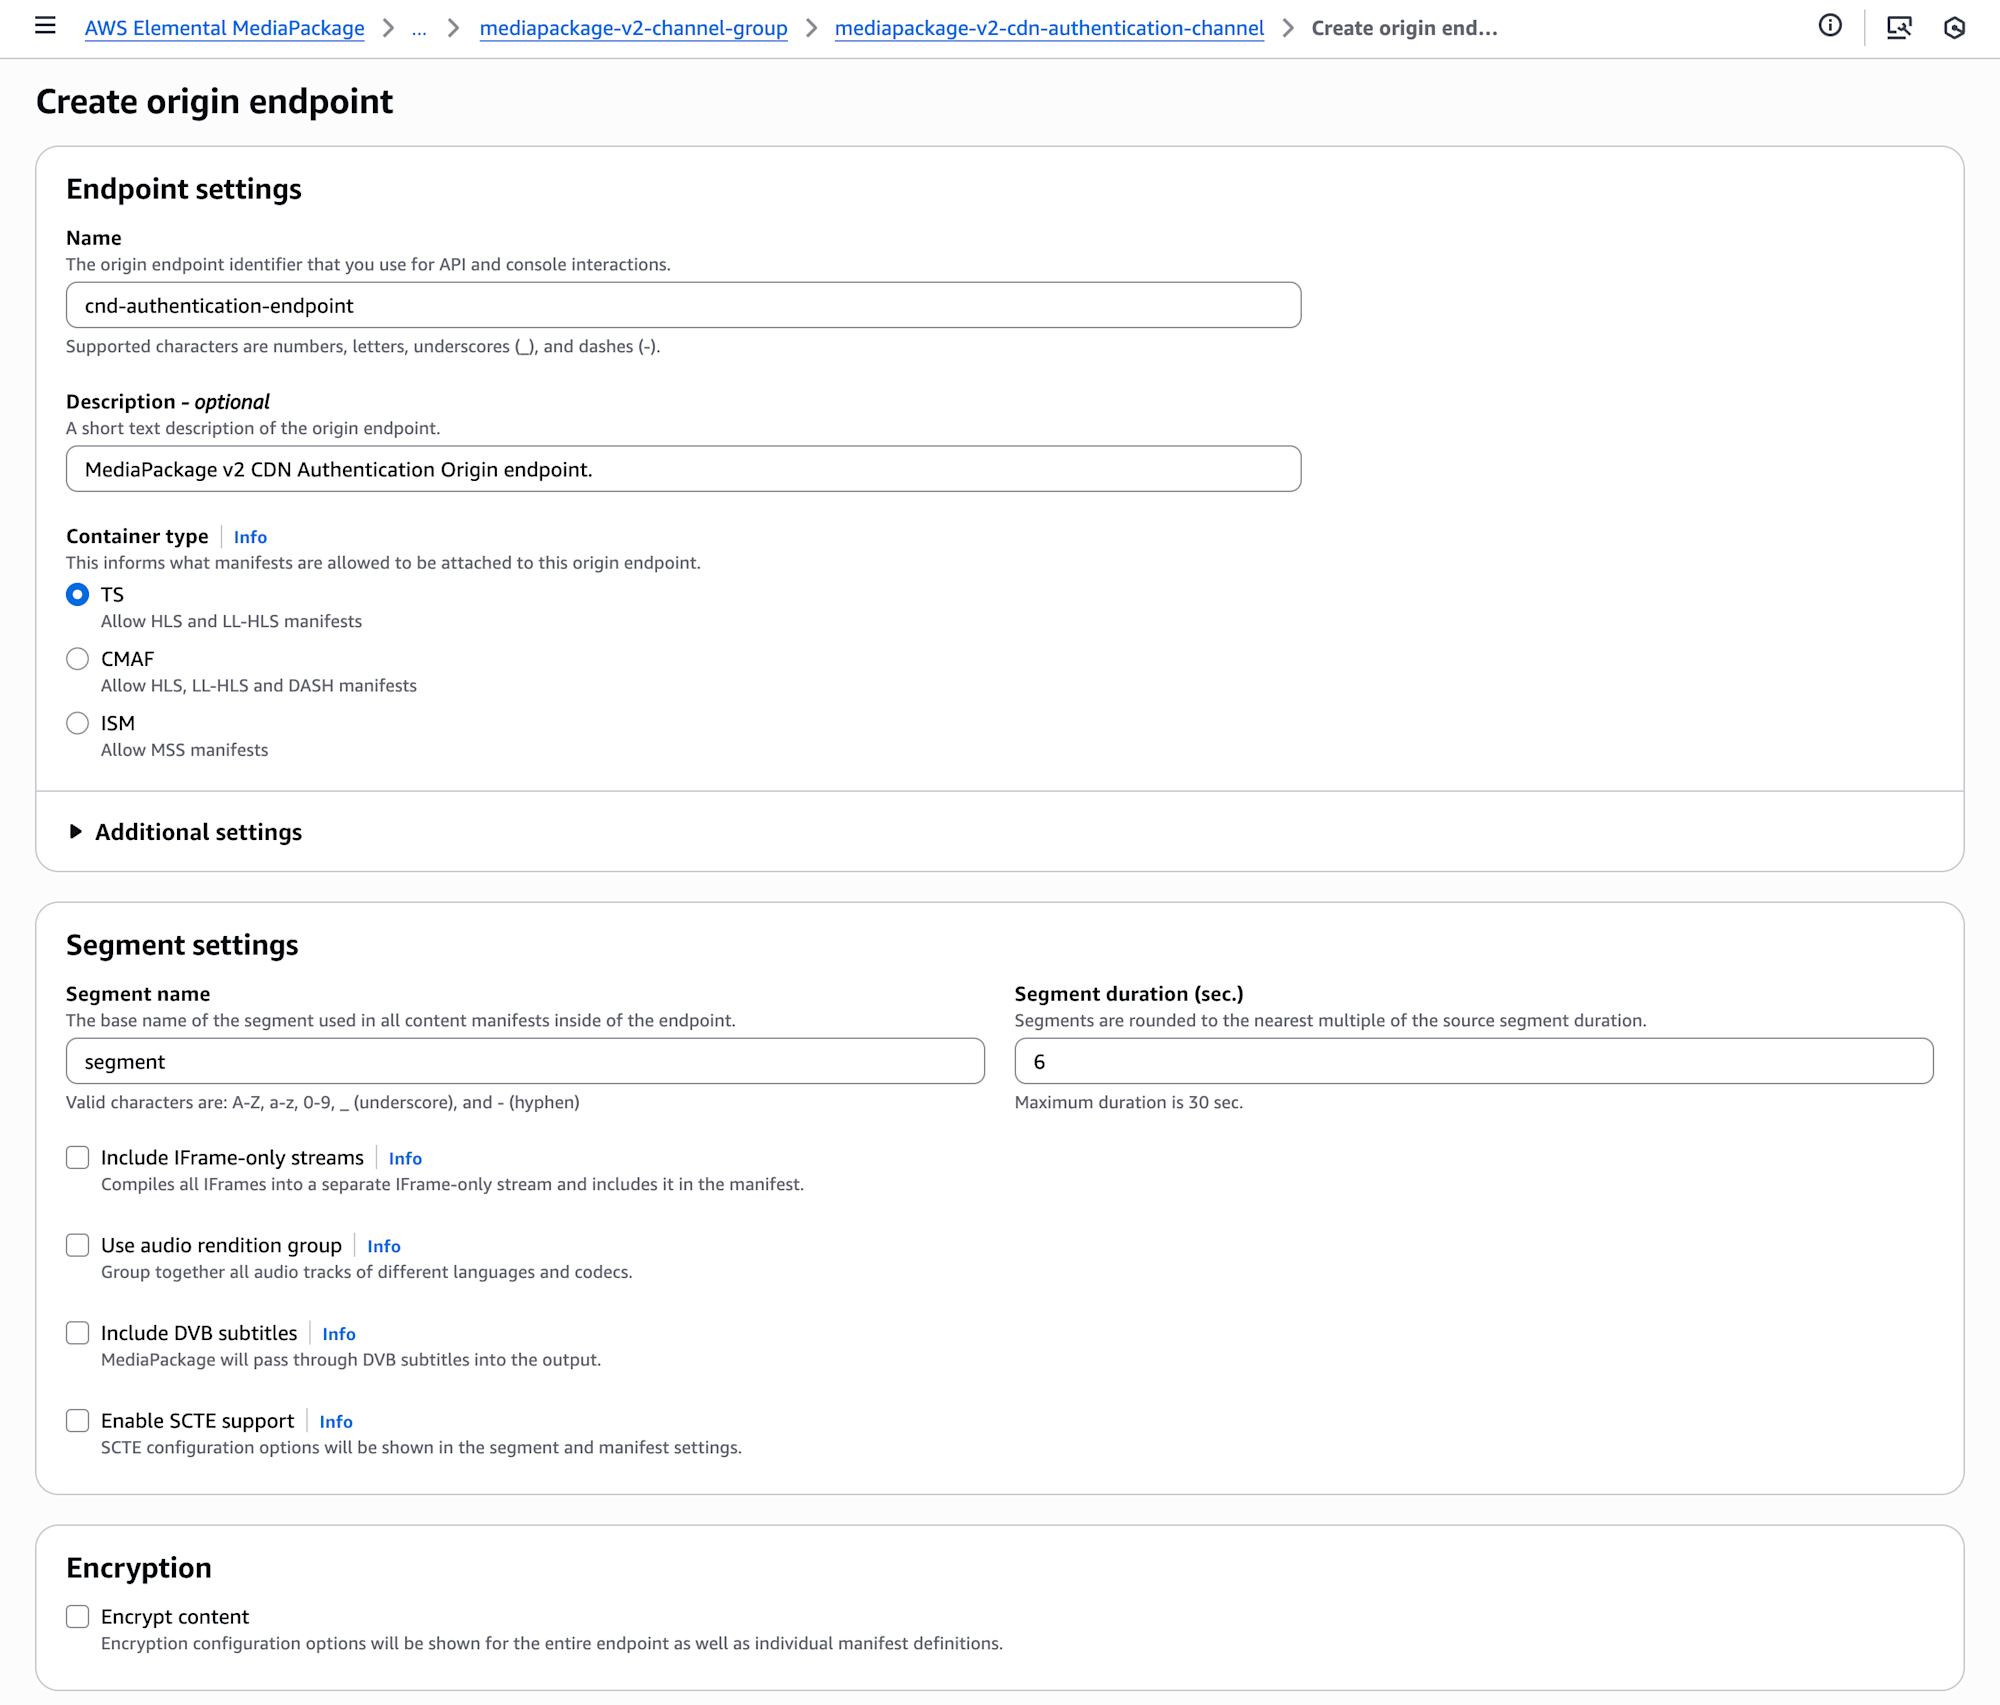
Task: Select the ISM container type
Action: pos(78,723)
